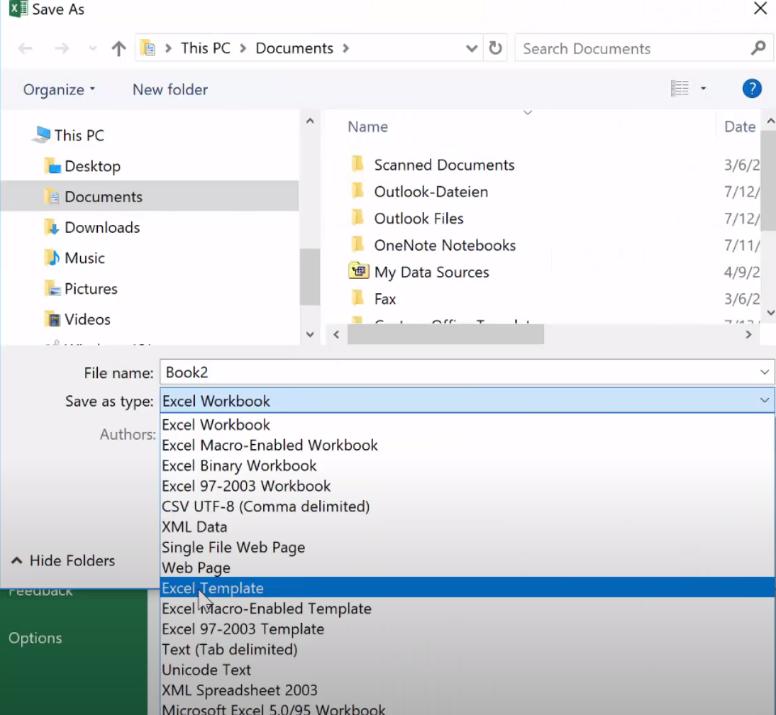Choose XML Data type
The width and height of the screenshot is (776, 715).
tap(467, 527)
